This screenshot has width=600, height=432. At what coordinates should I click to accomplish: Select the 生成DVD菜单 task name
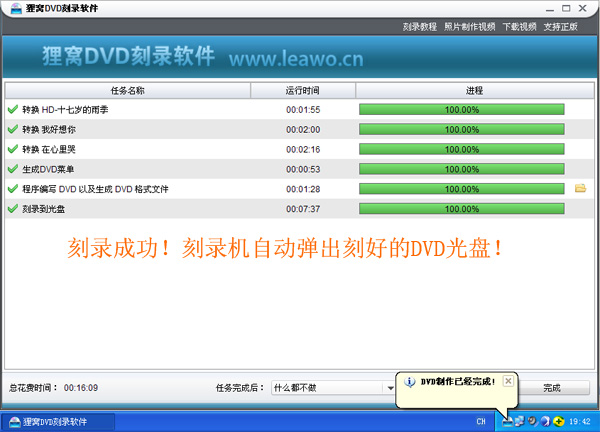[48, 170]
